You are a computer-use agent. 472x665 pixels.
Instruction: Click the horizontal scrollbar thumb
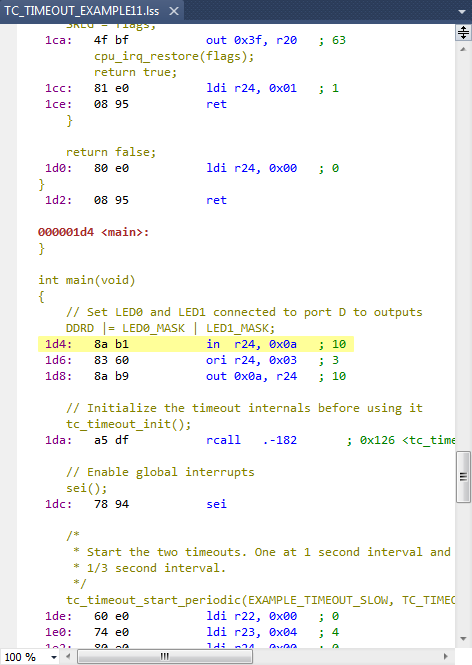click(x=165, y=657)
